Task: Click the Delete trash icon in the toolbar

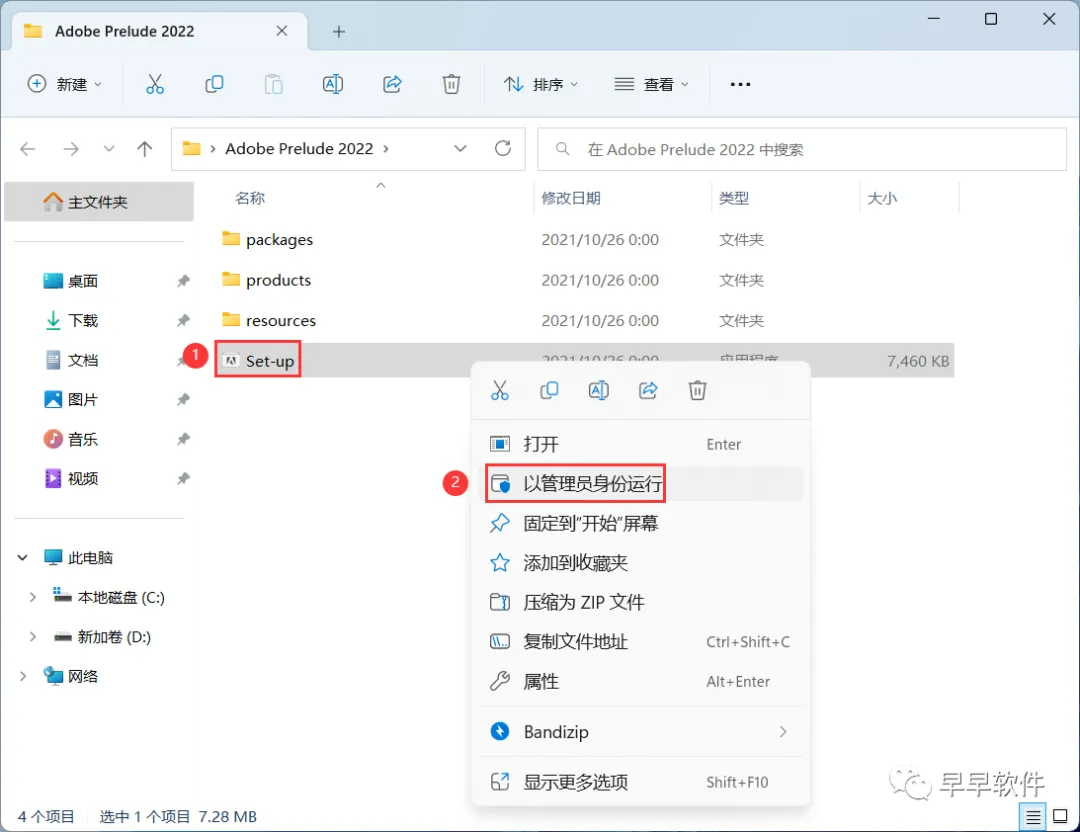Action: pos(451,84)
